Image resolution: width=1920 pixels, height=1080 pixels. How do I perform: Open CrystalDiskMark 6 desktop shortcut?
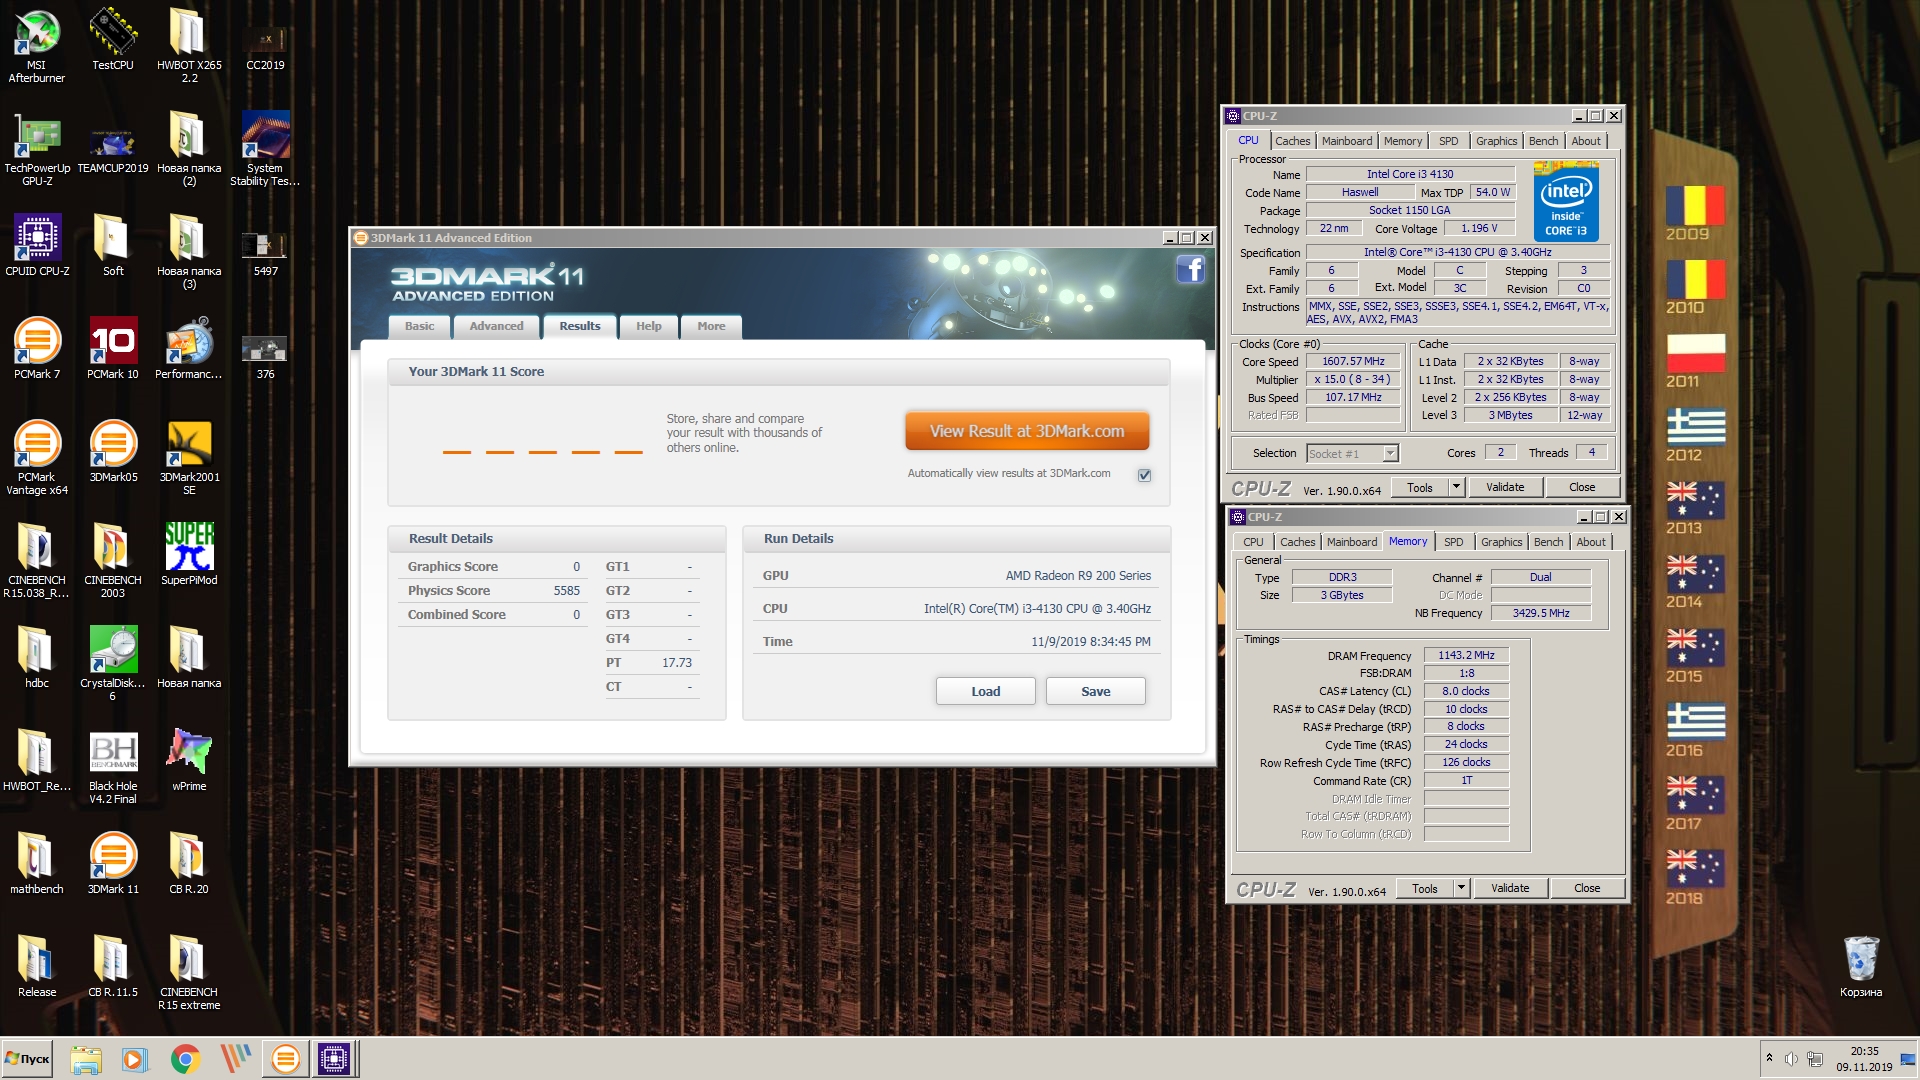[x=113, y=664]
